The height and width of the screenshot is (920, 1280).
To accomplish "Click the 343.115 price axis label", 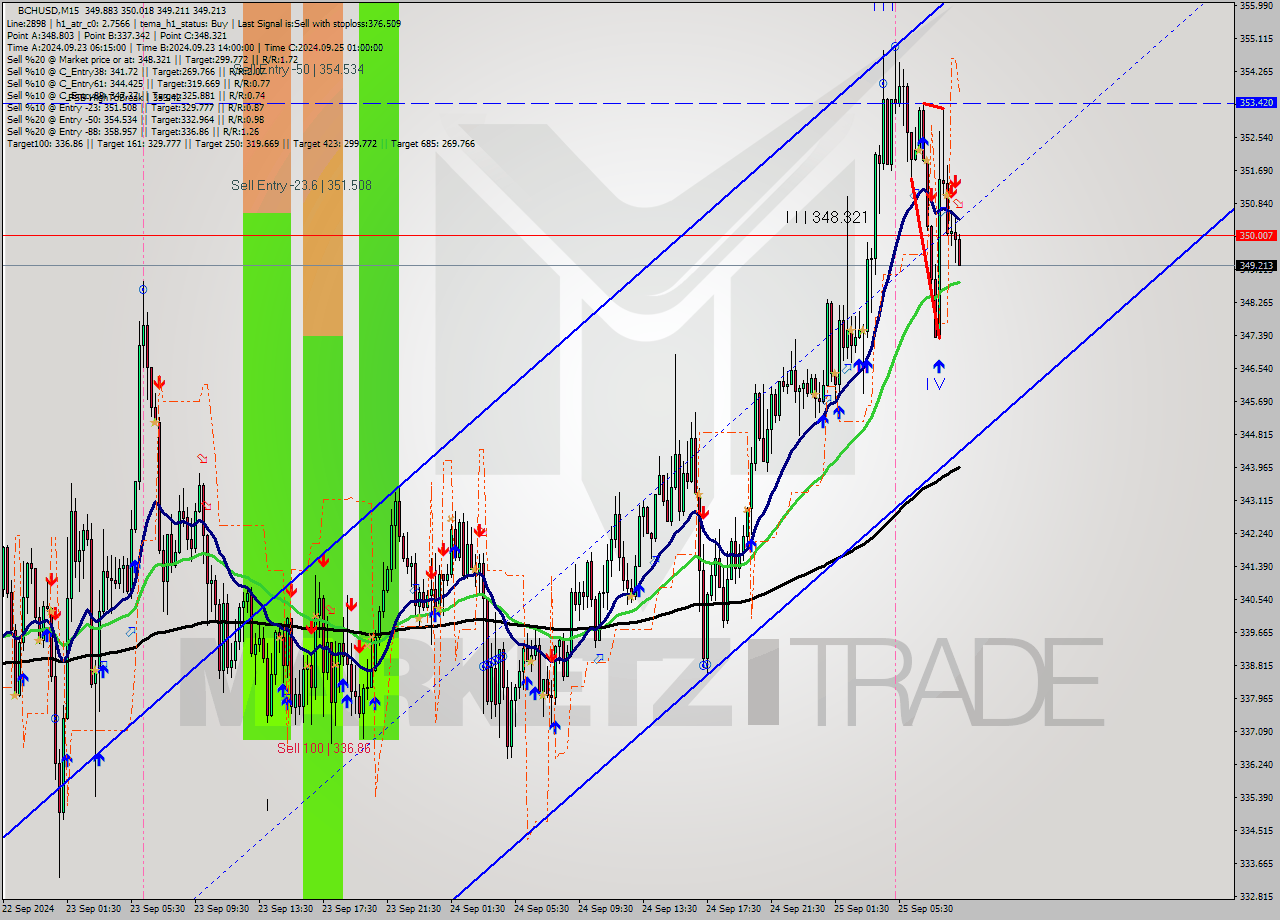I will pyautogui.click(x=1256, y=501).
